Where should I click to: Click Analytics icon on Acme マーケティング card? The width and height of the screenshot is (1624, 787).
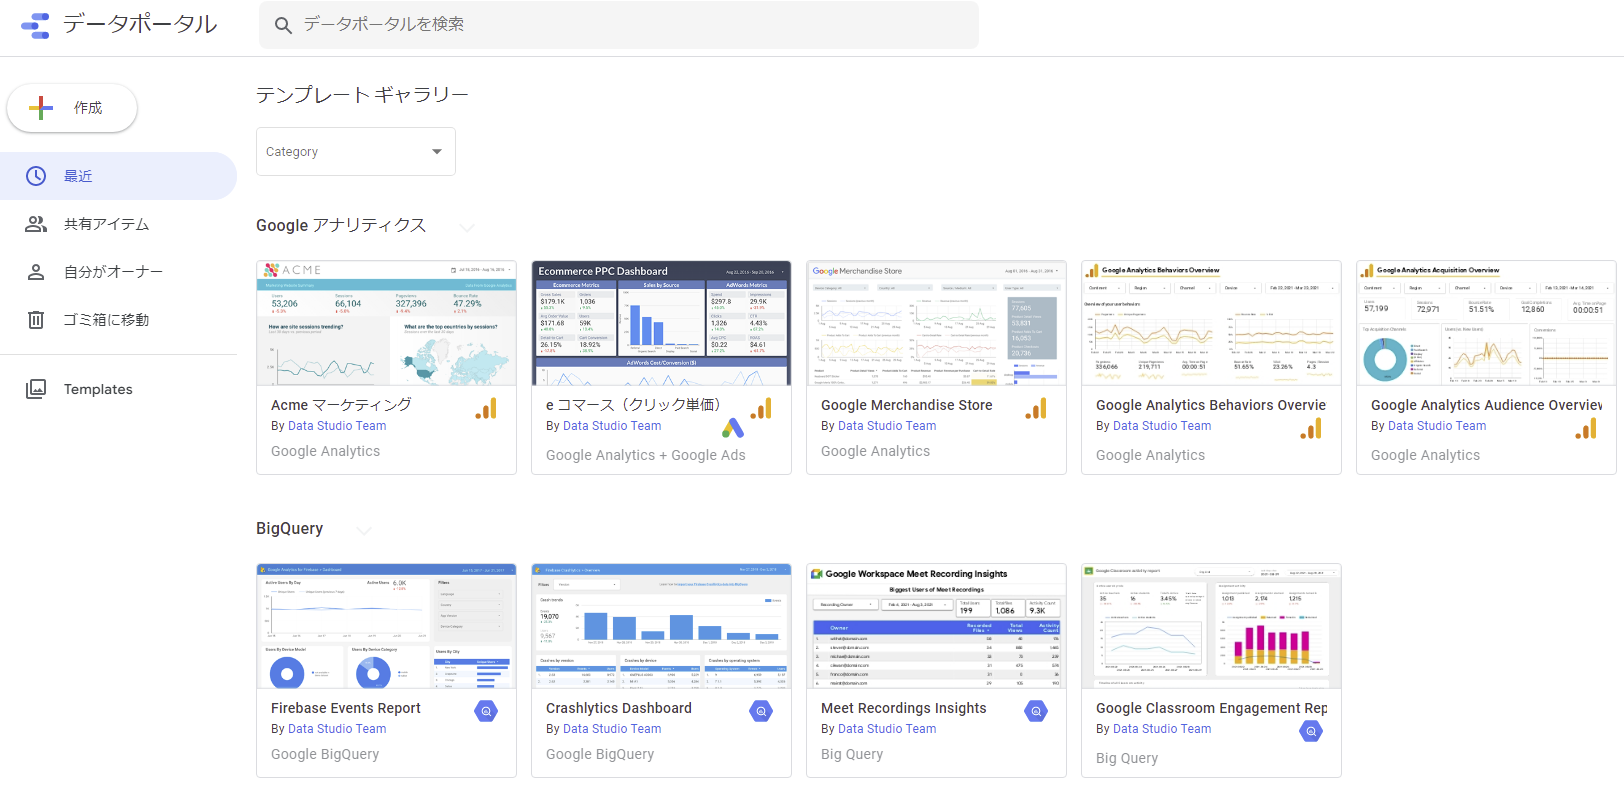486,409
